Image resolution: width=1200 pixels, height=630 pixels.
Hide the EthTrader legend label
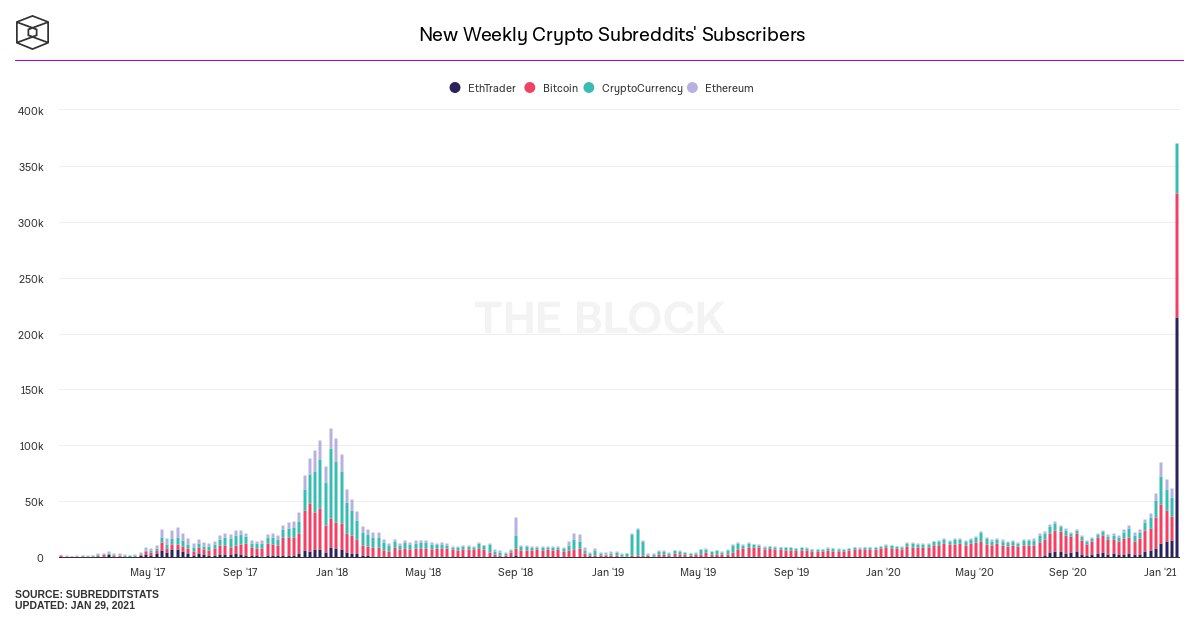tap(491, 88)
